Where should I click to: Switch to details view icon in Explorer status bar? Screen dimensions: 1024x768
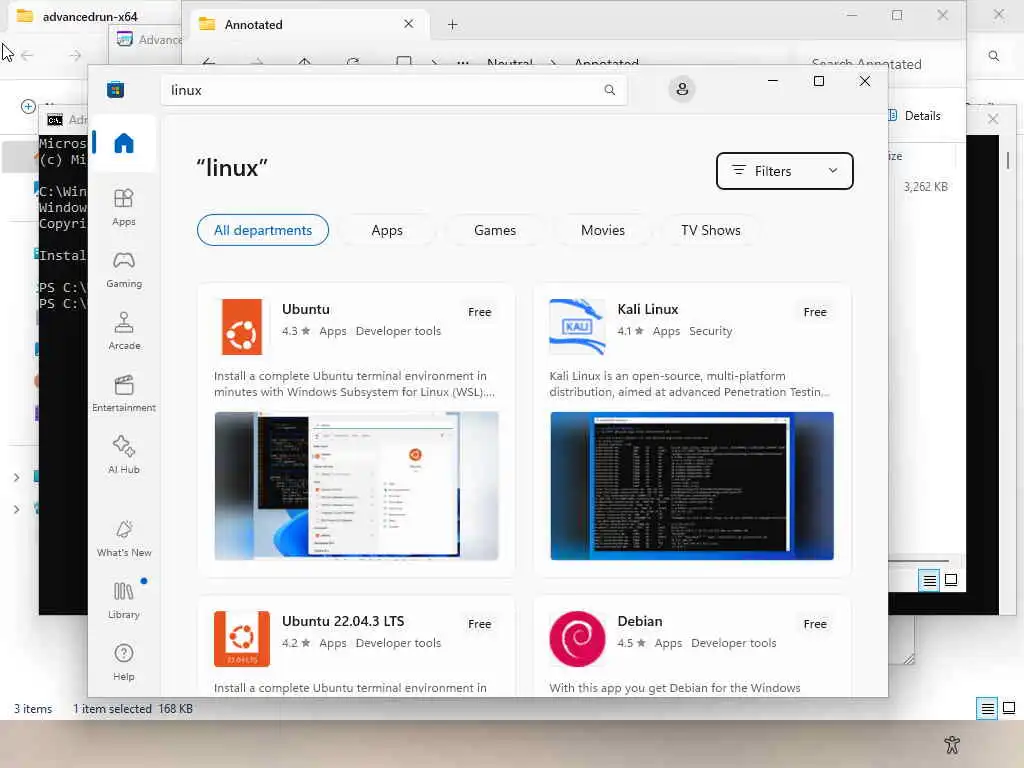[x=987, y=709]
